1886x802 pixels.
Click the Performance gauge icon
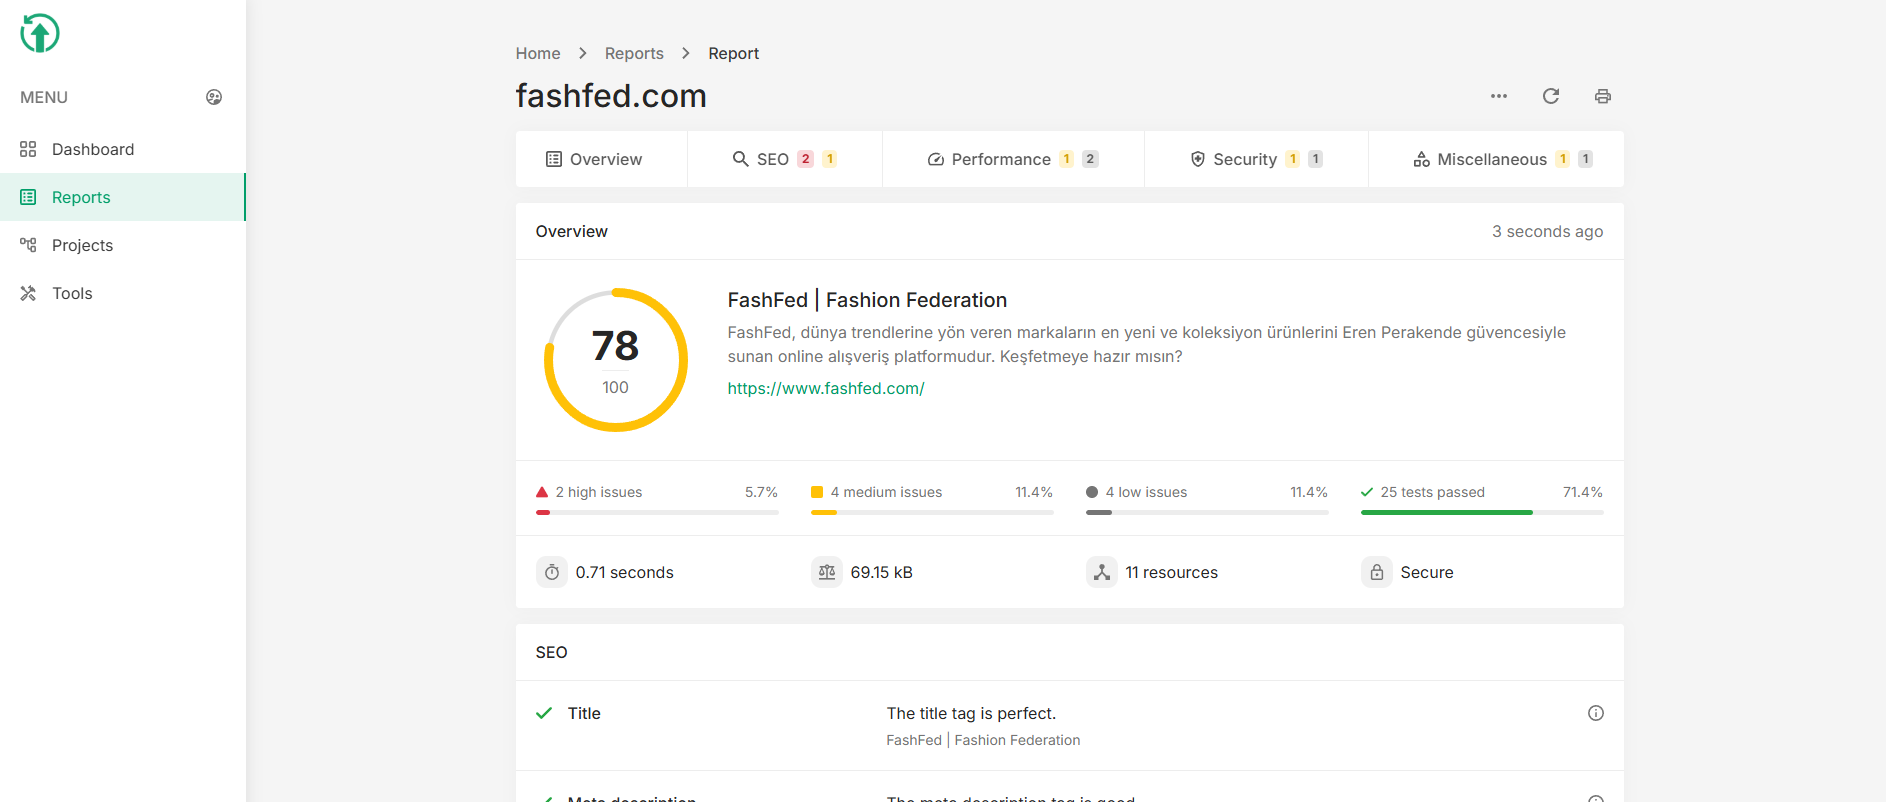936,159
